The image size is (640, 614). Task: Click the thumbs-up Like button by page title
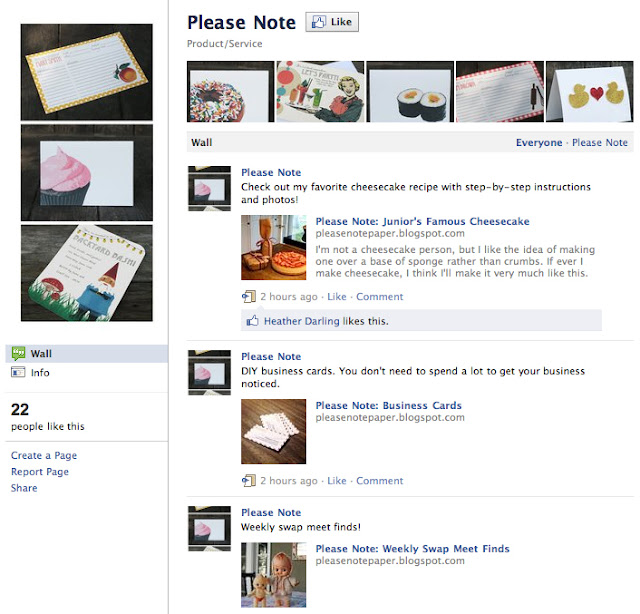(x=332, y=22)
